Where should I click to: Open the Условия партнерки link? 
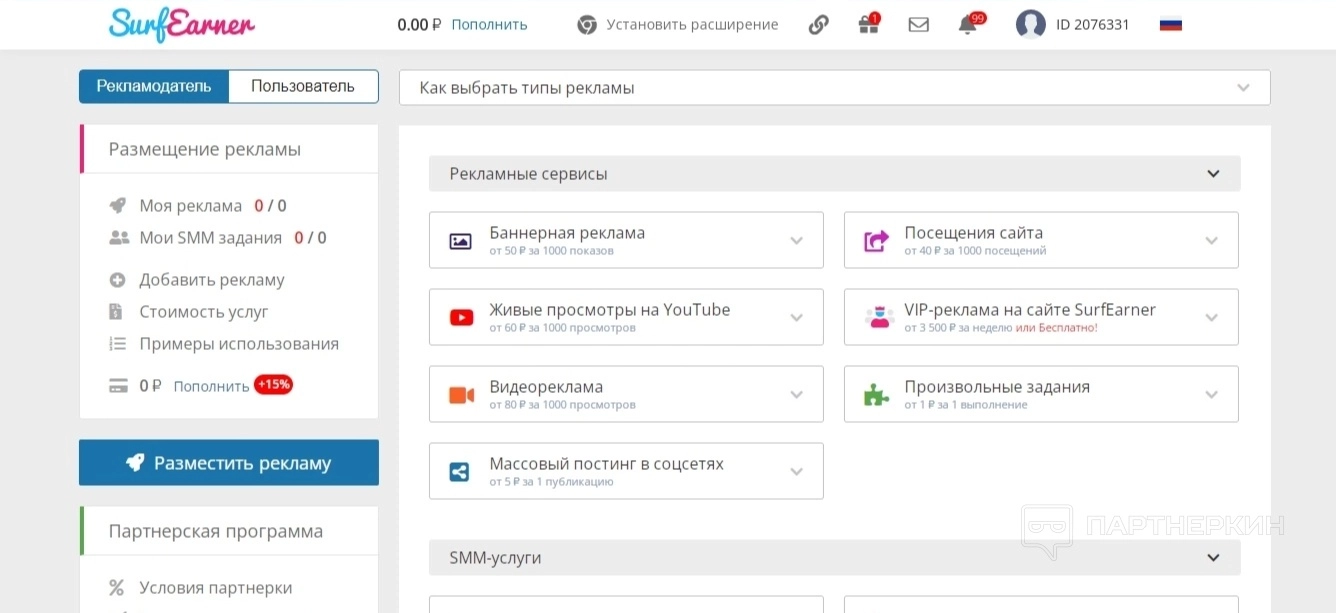(216, 588)
